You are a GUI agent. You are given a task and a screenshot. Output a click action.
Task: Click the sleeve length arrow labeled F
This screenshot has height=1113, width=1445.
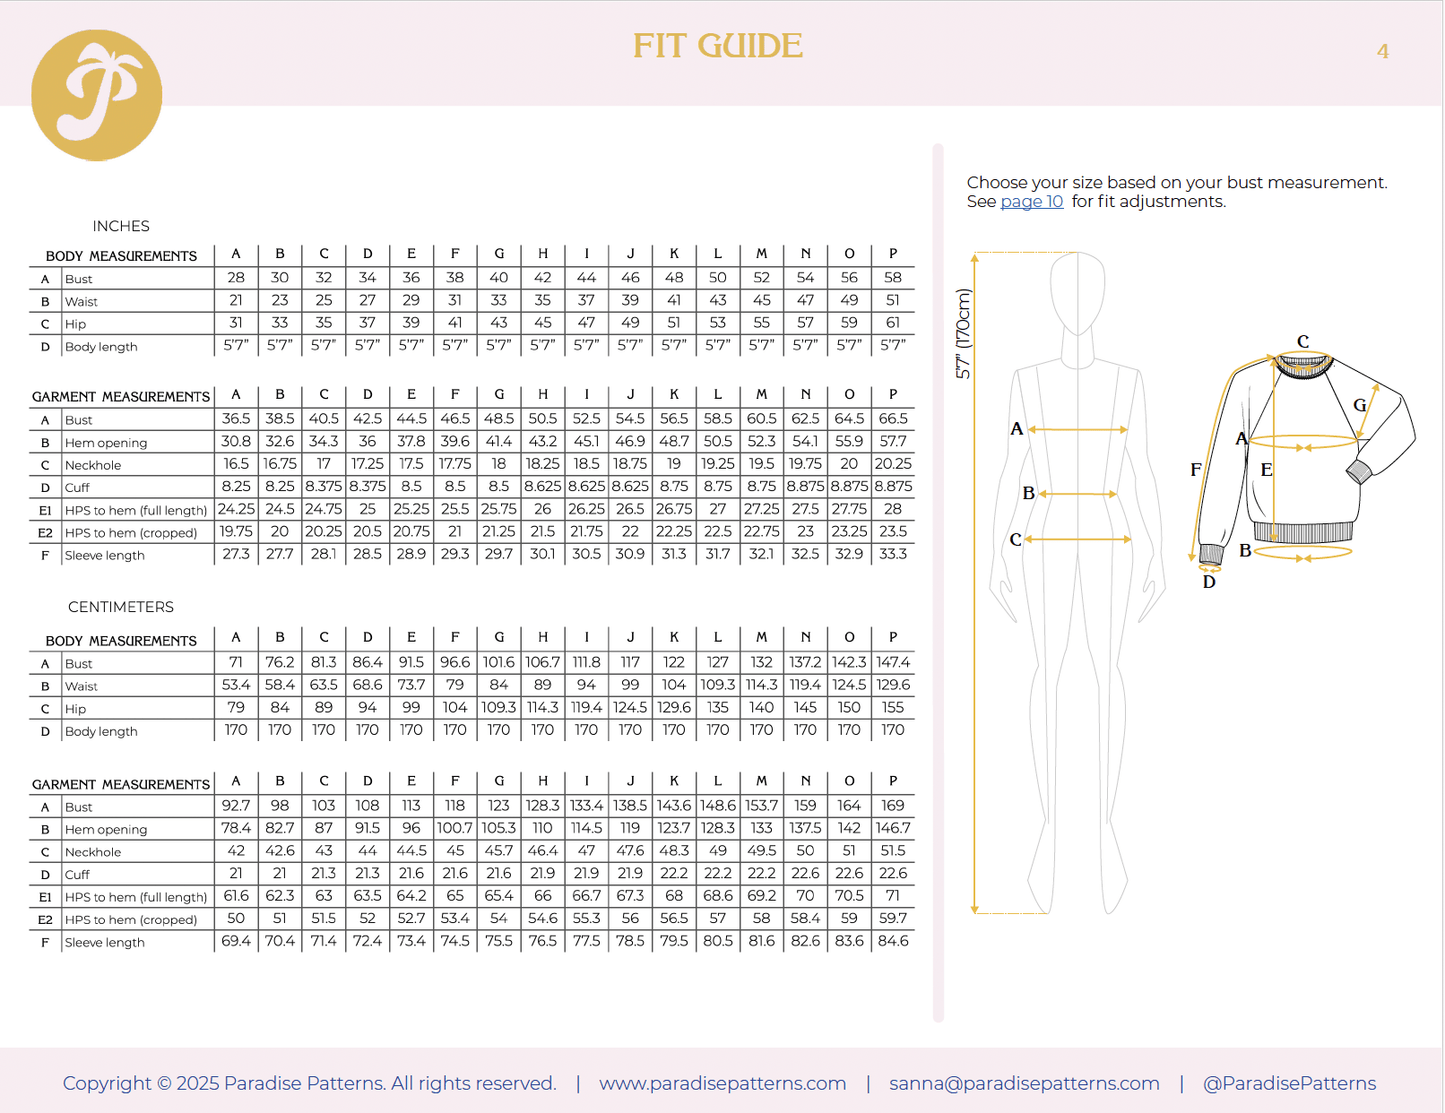[x=1196, y=466]
